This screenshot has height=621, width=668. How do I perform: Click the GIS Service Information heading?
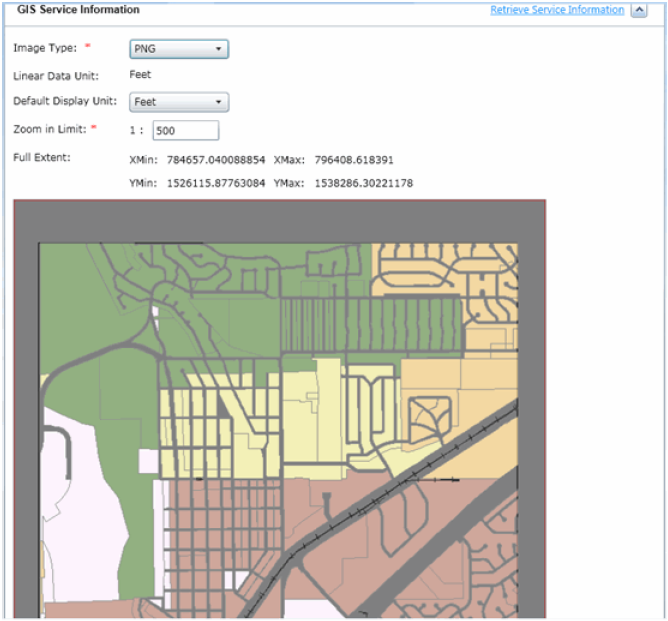point(78,9)
